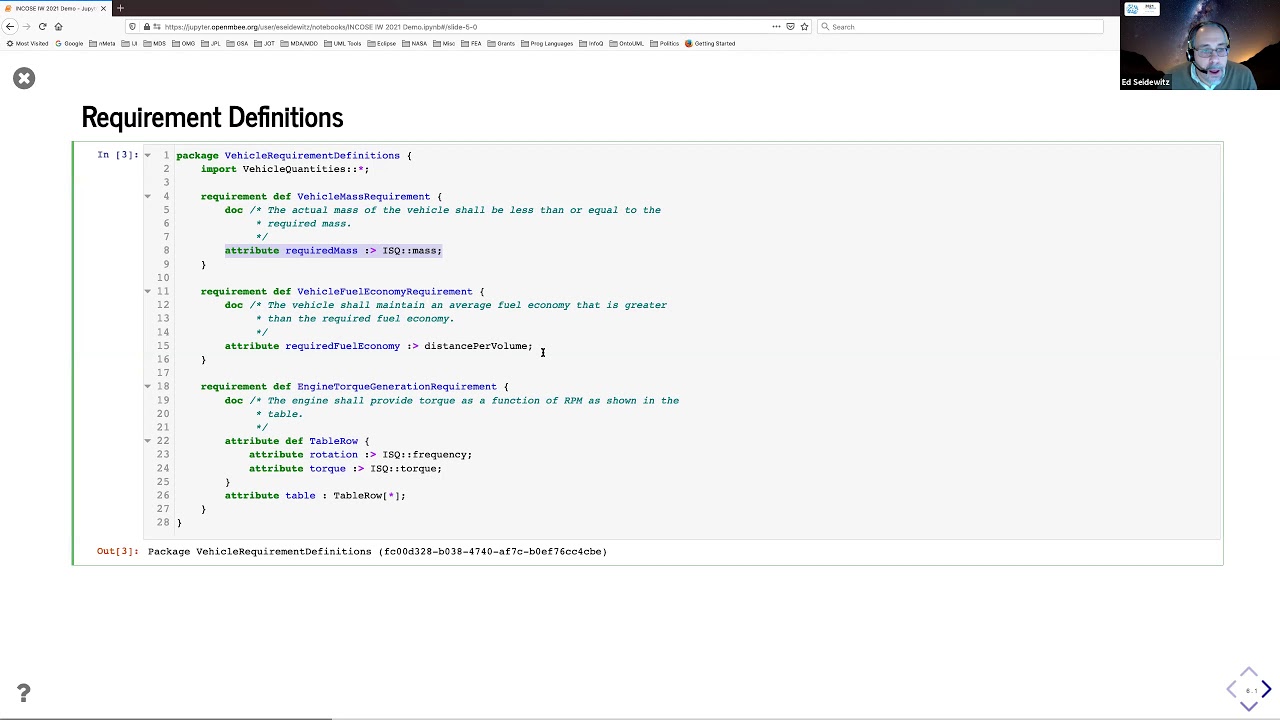Viewport: 1280px width, 720px height.
Task: Open tracking protection shield panel
Action: point(133,27)
